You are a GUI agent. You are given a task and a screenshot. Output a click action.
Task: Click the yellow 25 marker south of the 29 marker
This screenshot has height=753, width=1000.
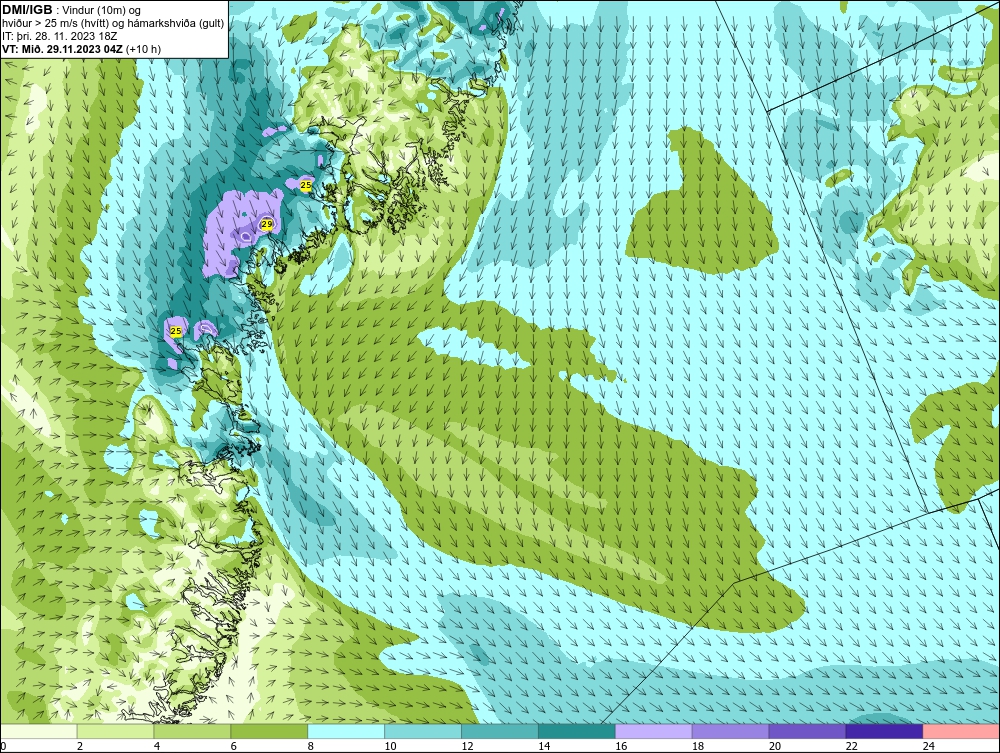click(176, 330)
